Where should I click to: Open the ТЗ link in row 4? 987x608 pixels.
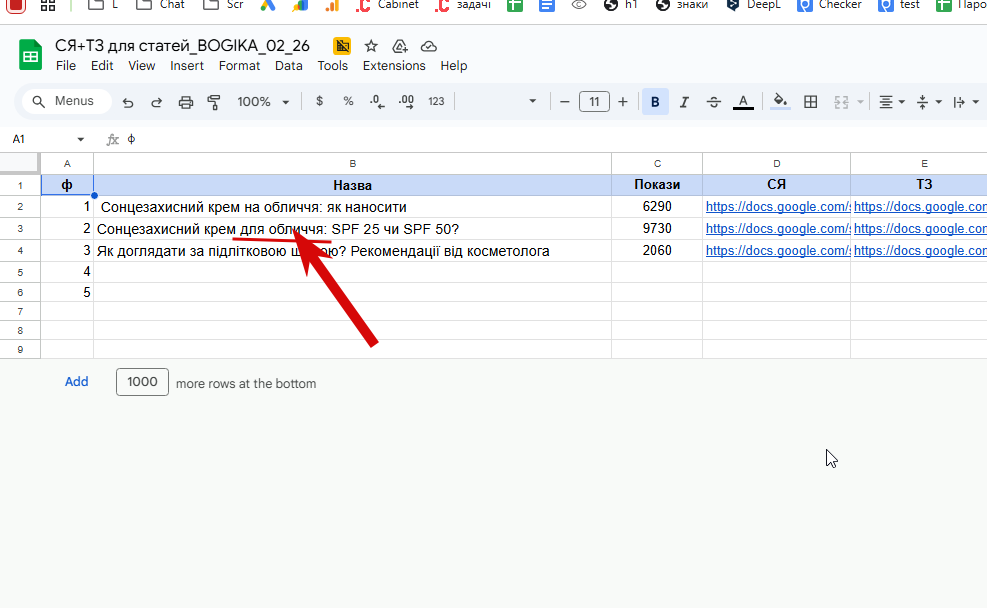pos(920,251)
